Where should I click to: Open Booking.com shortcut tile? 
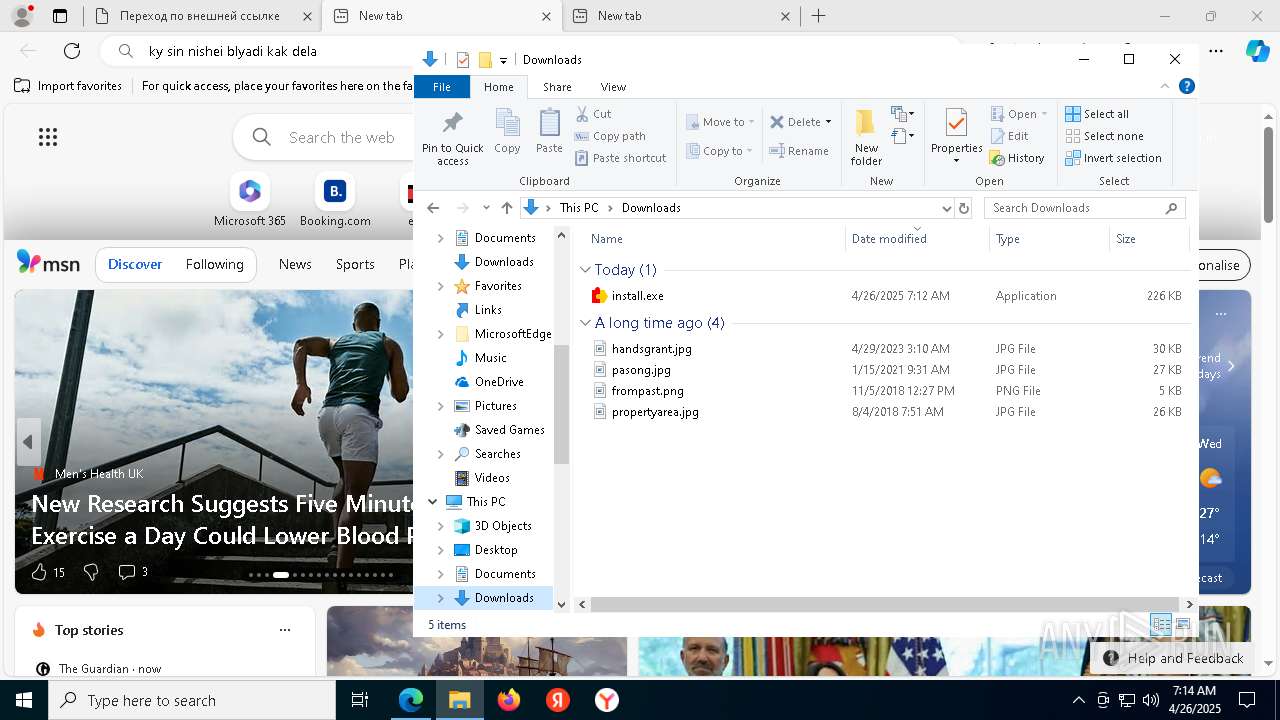pos(335,200)
